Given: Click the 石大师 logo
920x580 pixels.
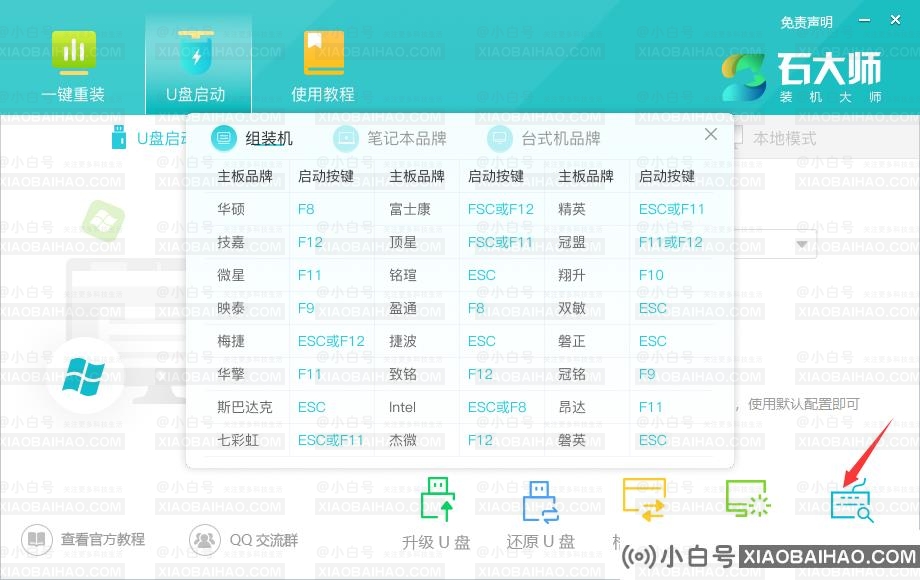Looking at the screenshot, I should tap(801, 76).
